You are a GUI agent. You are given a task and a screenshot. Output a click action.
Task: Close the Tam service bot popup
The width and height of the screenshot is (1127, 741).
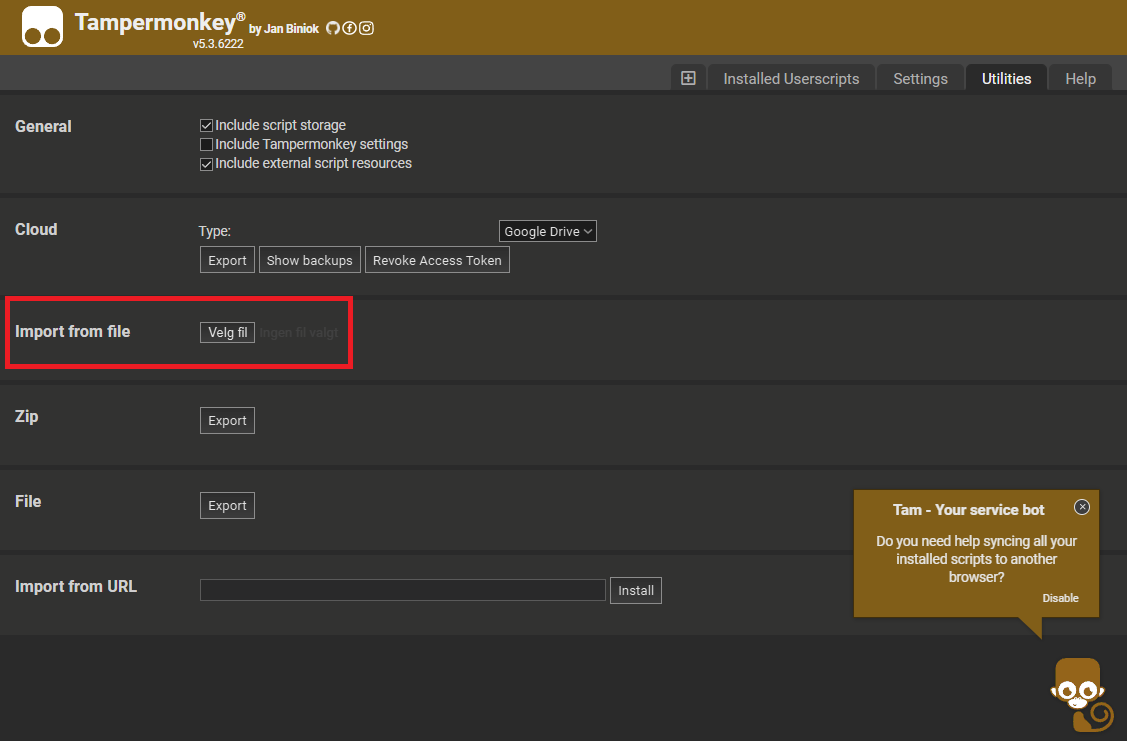click(1082, 507)
